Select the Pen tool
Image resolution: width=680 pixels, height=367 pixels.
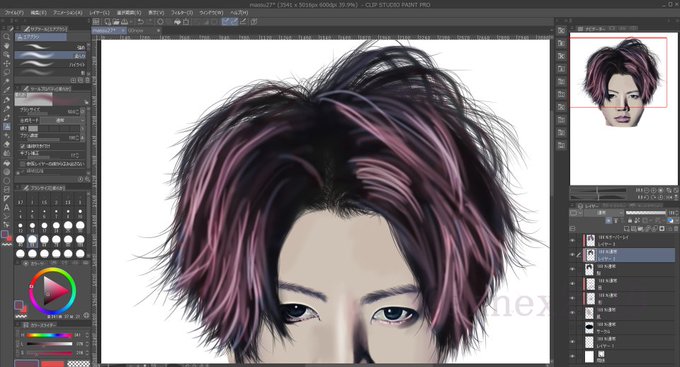(7, 100)
